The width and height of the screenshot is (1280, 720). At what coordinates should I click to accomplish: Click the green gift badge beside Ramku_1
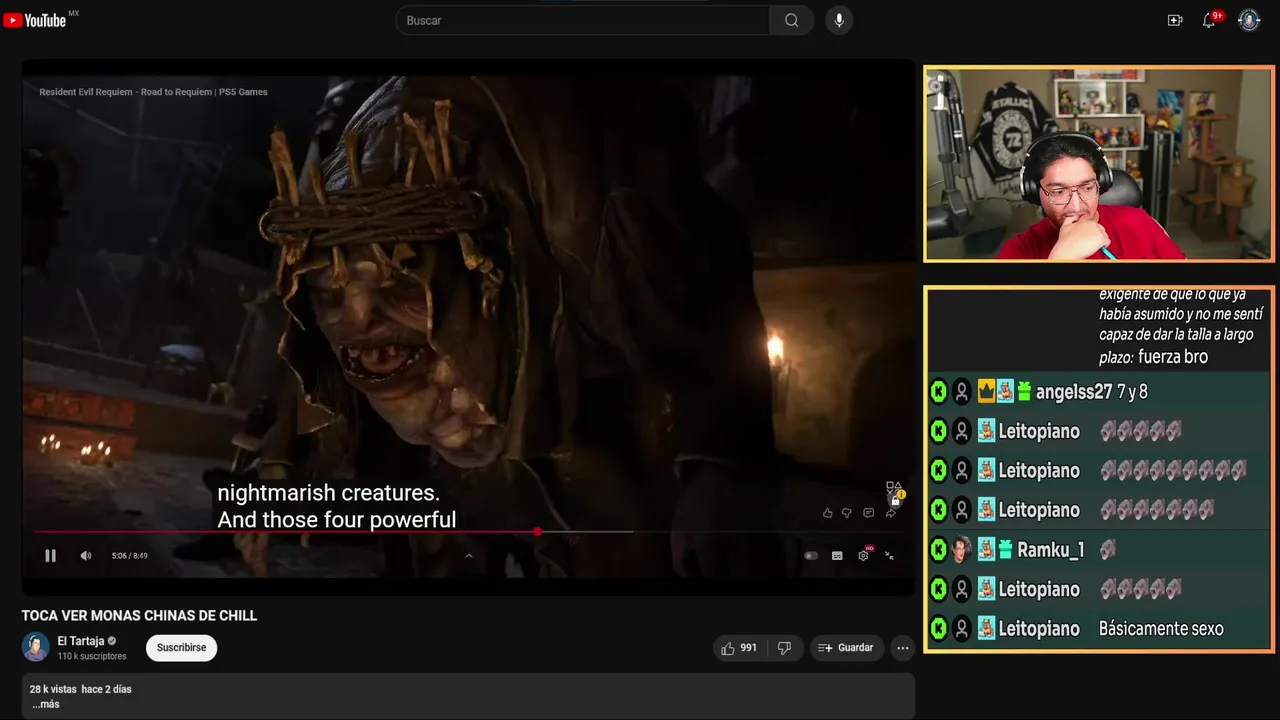[1005, 550]
